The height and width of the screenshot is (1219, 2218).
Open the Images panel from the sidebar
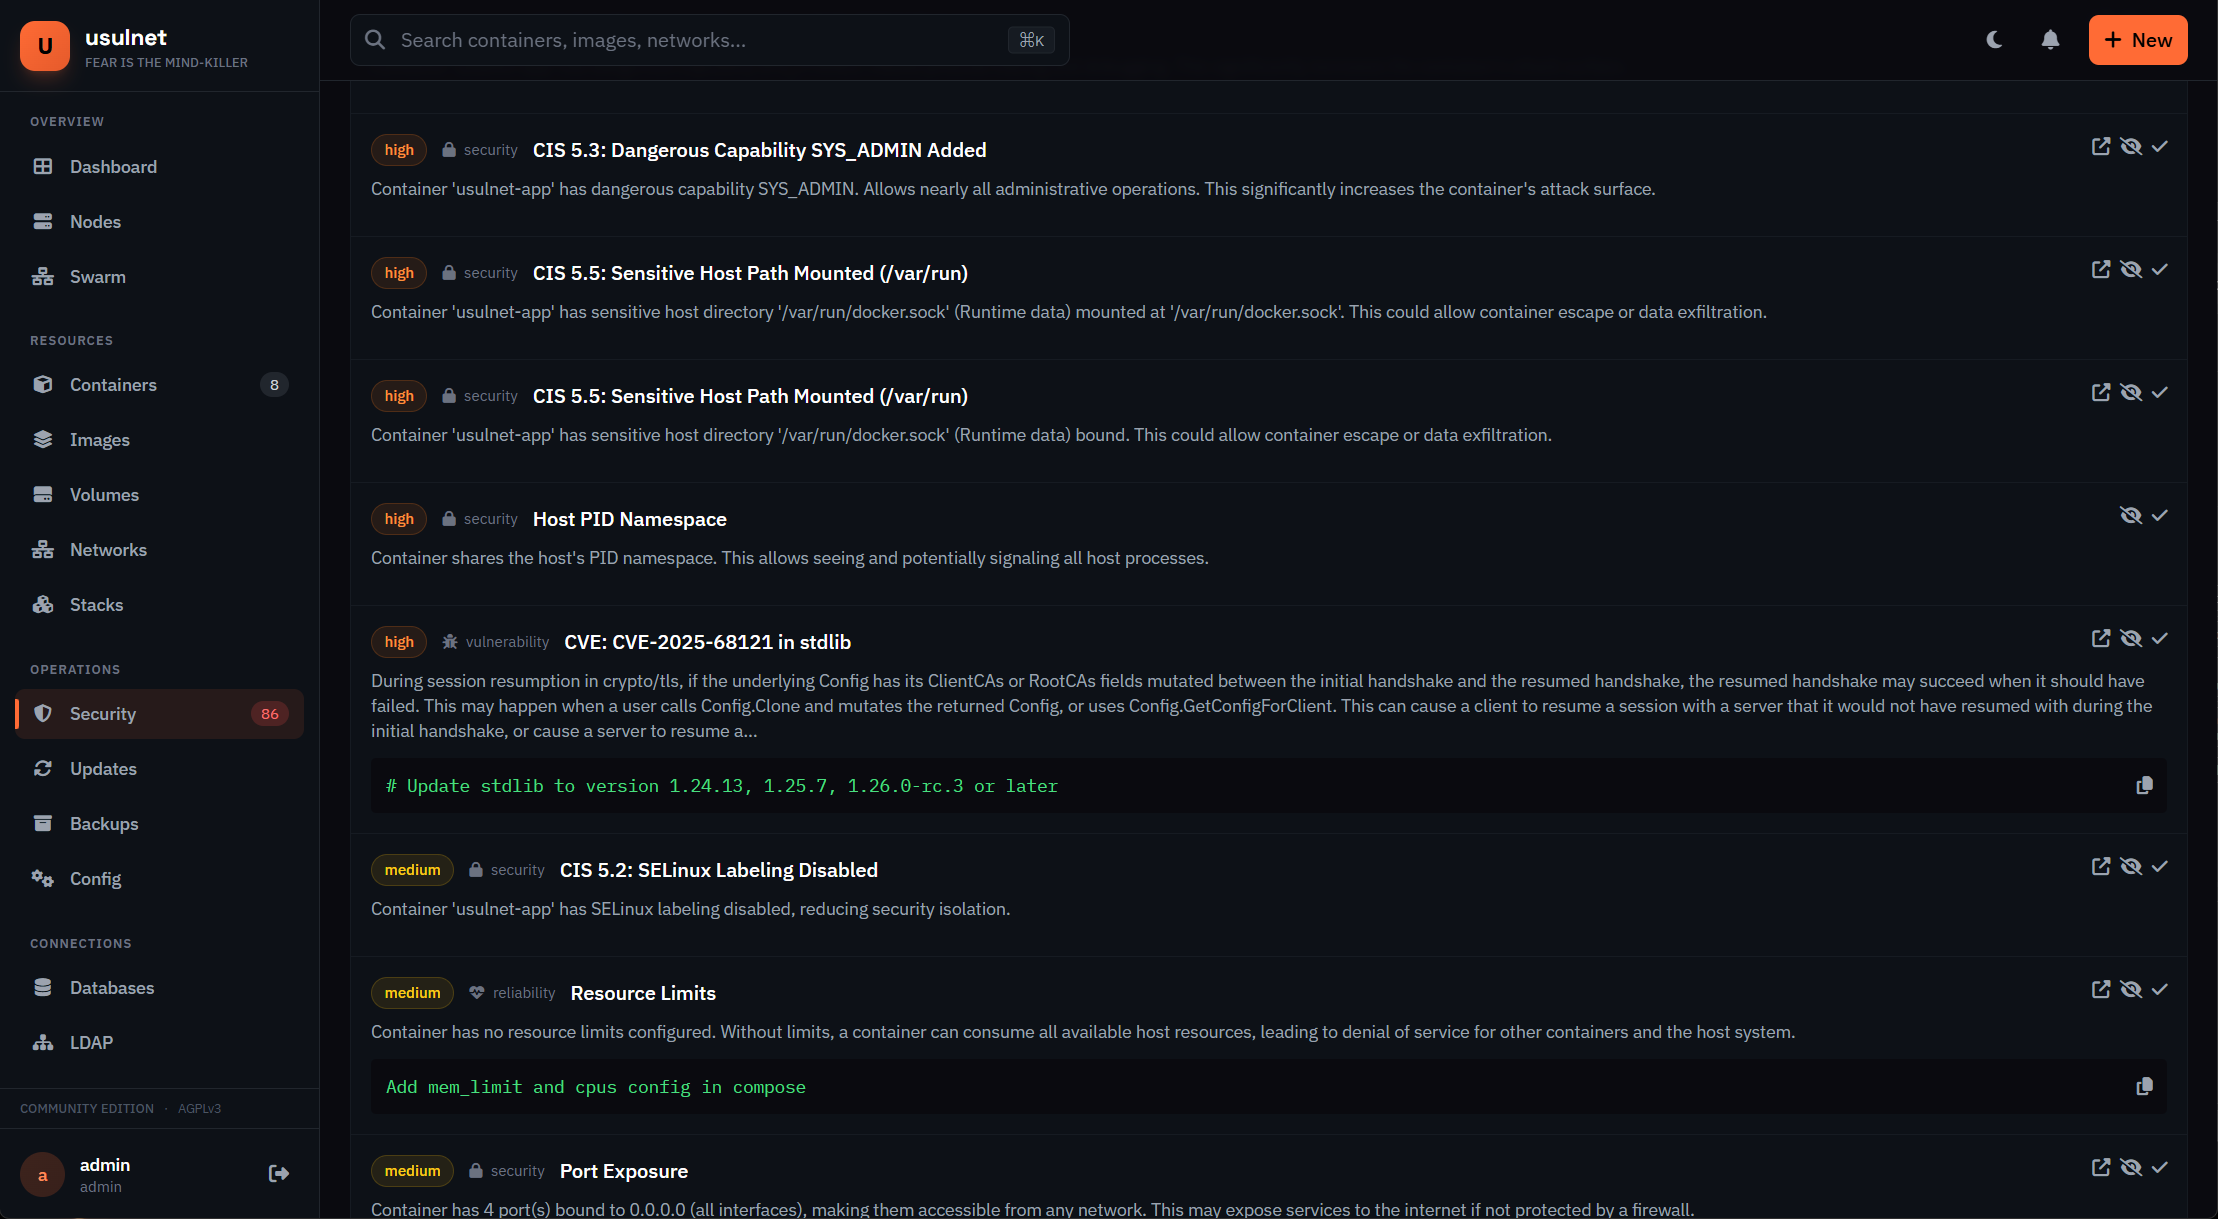tap(99, 439)
